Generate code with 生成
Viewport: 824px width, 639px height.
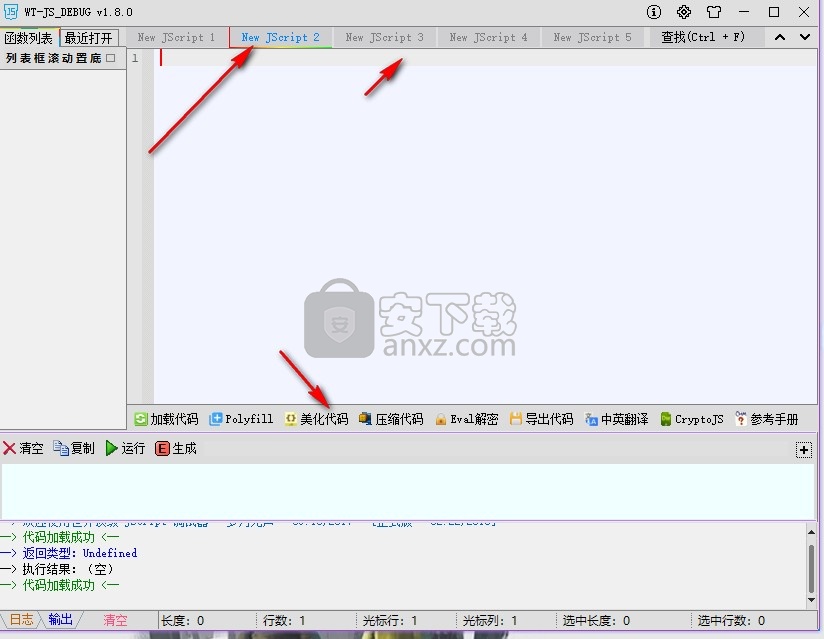coord(176,448)
